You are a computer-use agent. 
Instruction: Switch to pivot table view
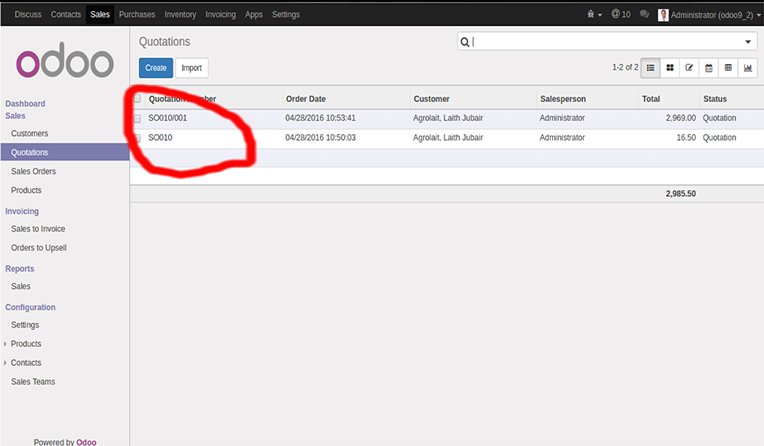(x=728, y=68)
